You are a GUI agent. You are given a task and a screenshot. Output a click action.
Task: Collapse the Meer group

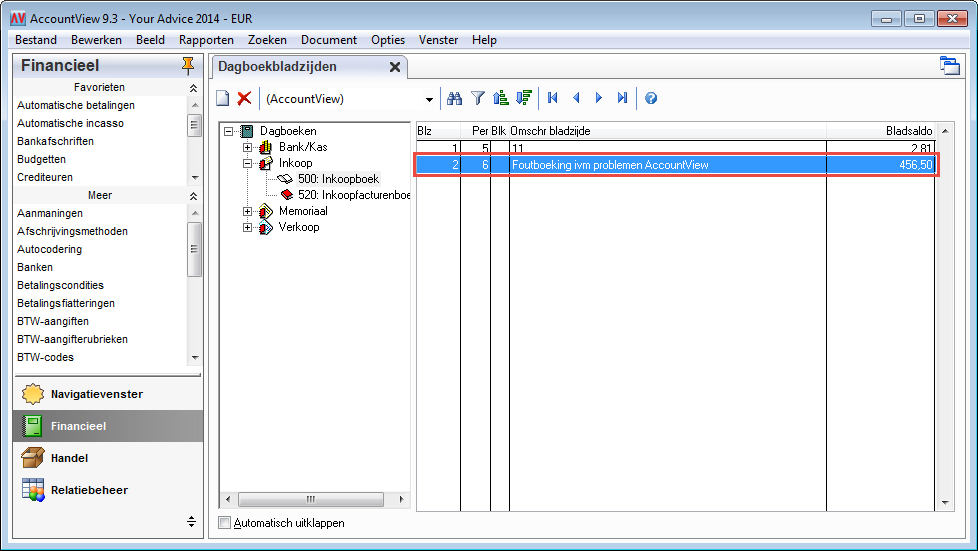coord(193,196)
